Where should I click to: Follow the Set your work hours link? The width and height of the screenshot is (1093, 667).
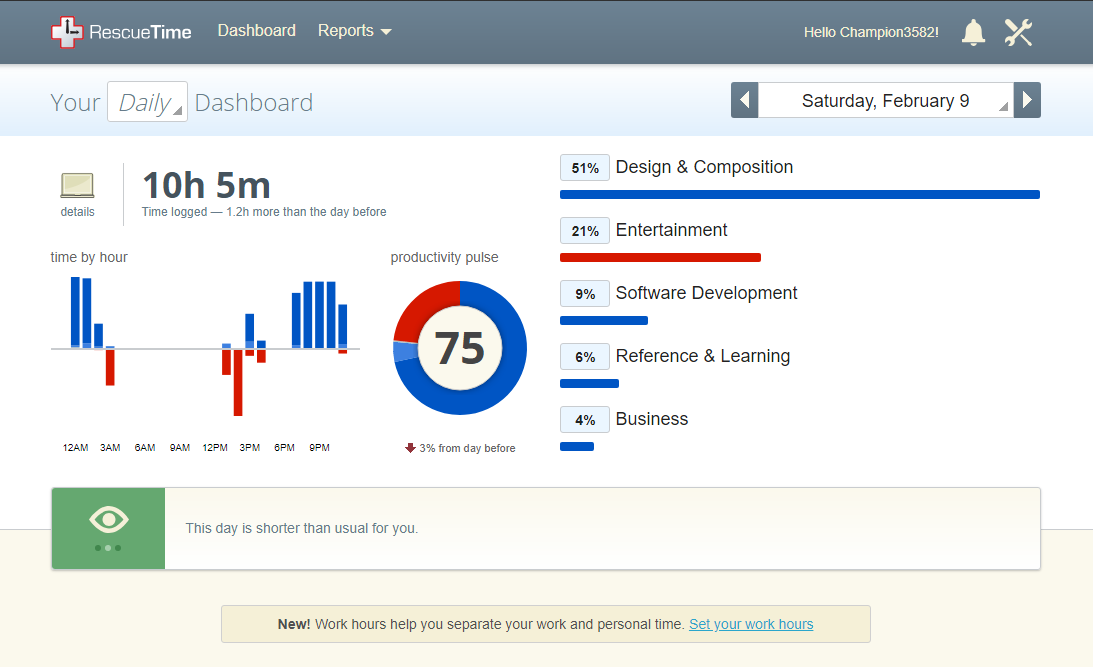[x=751, y=624]
